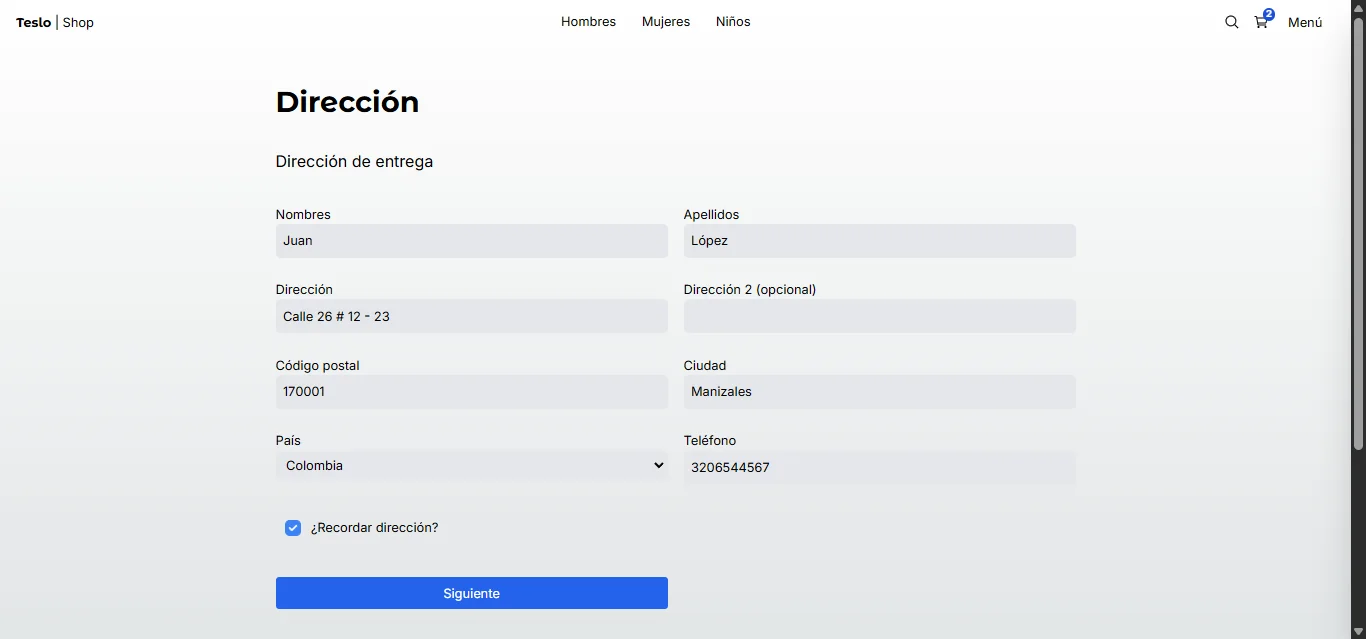The height and width of the screenshot is (639, 1366).
Task: Navigate to the Niños section
Action: [x=733, y=22]
